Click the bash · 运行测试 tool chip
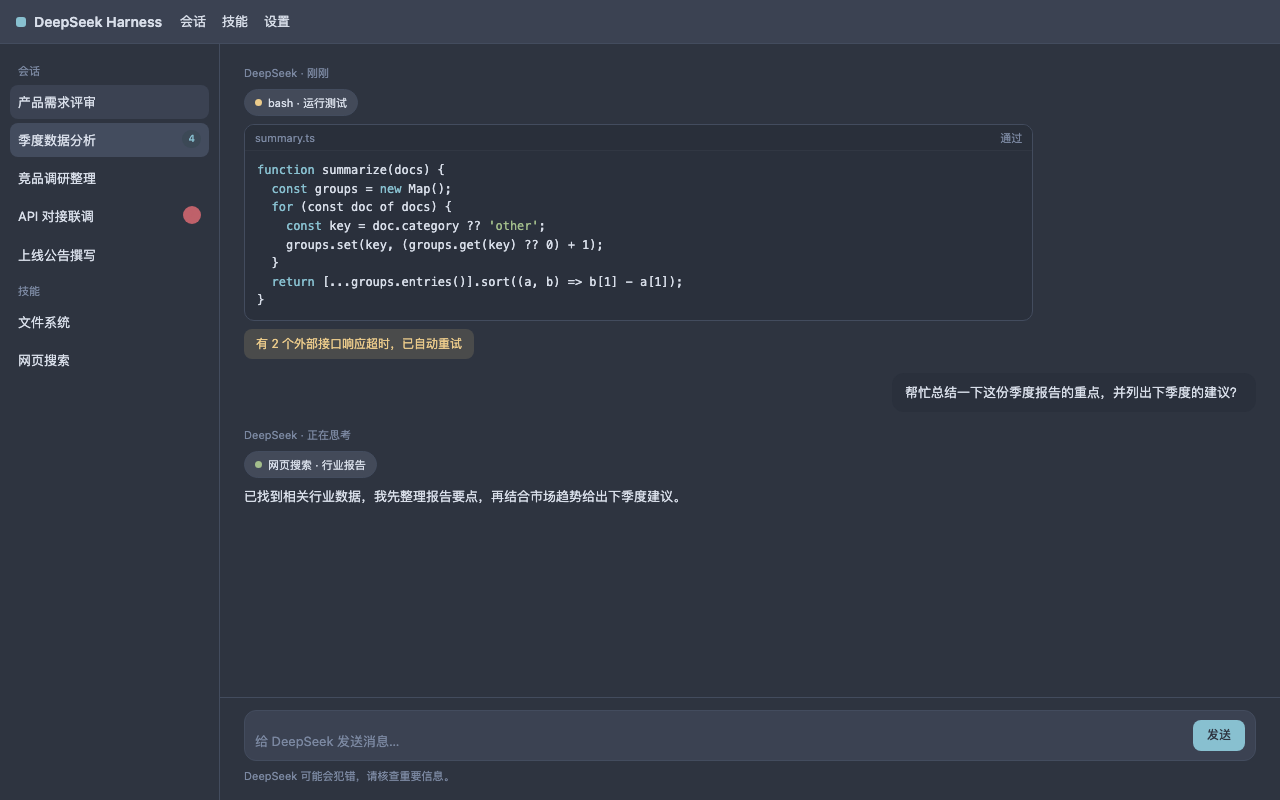The image size is (1280, 800). point(301,103)
